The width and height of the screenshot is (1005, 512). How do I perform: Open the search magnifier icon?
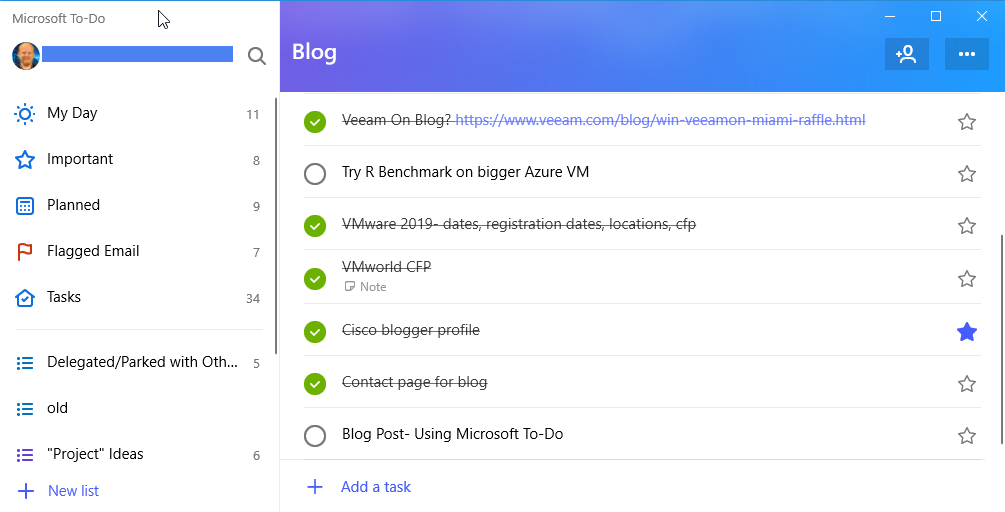coord(256,56)
